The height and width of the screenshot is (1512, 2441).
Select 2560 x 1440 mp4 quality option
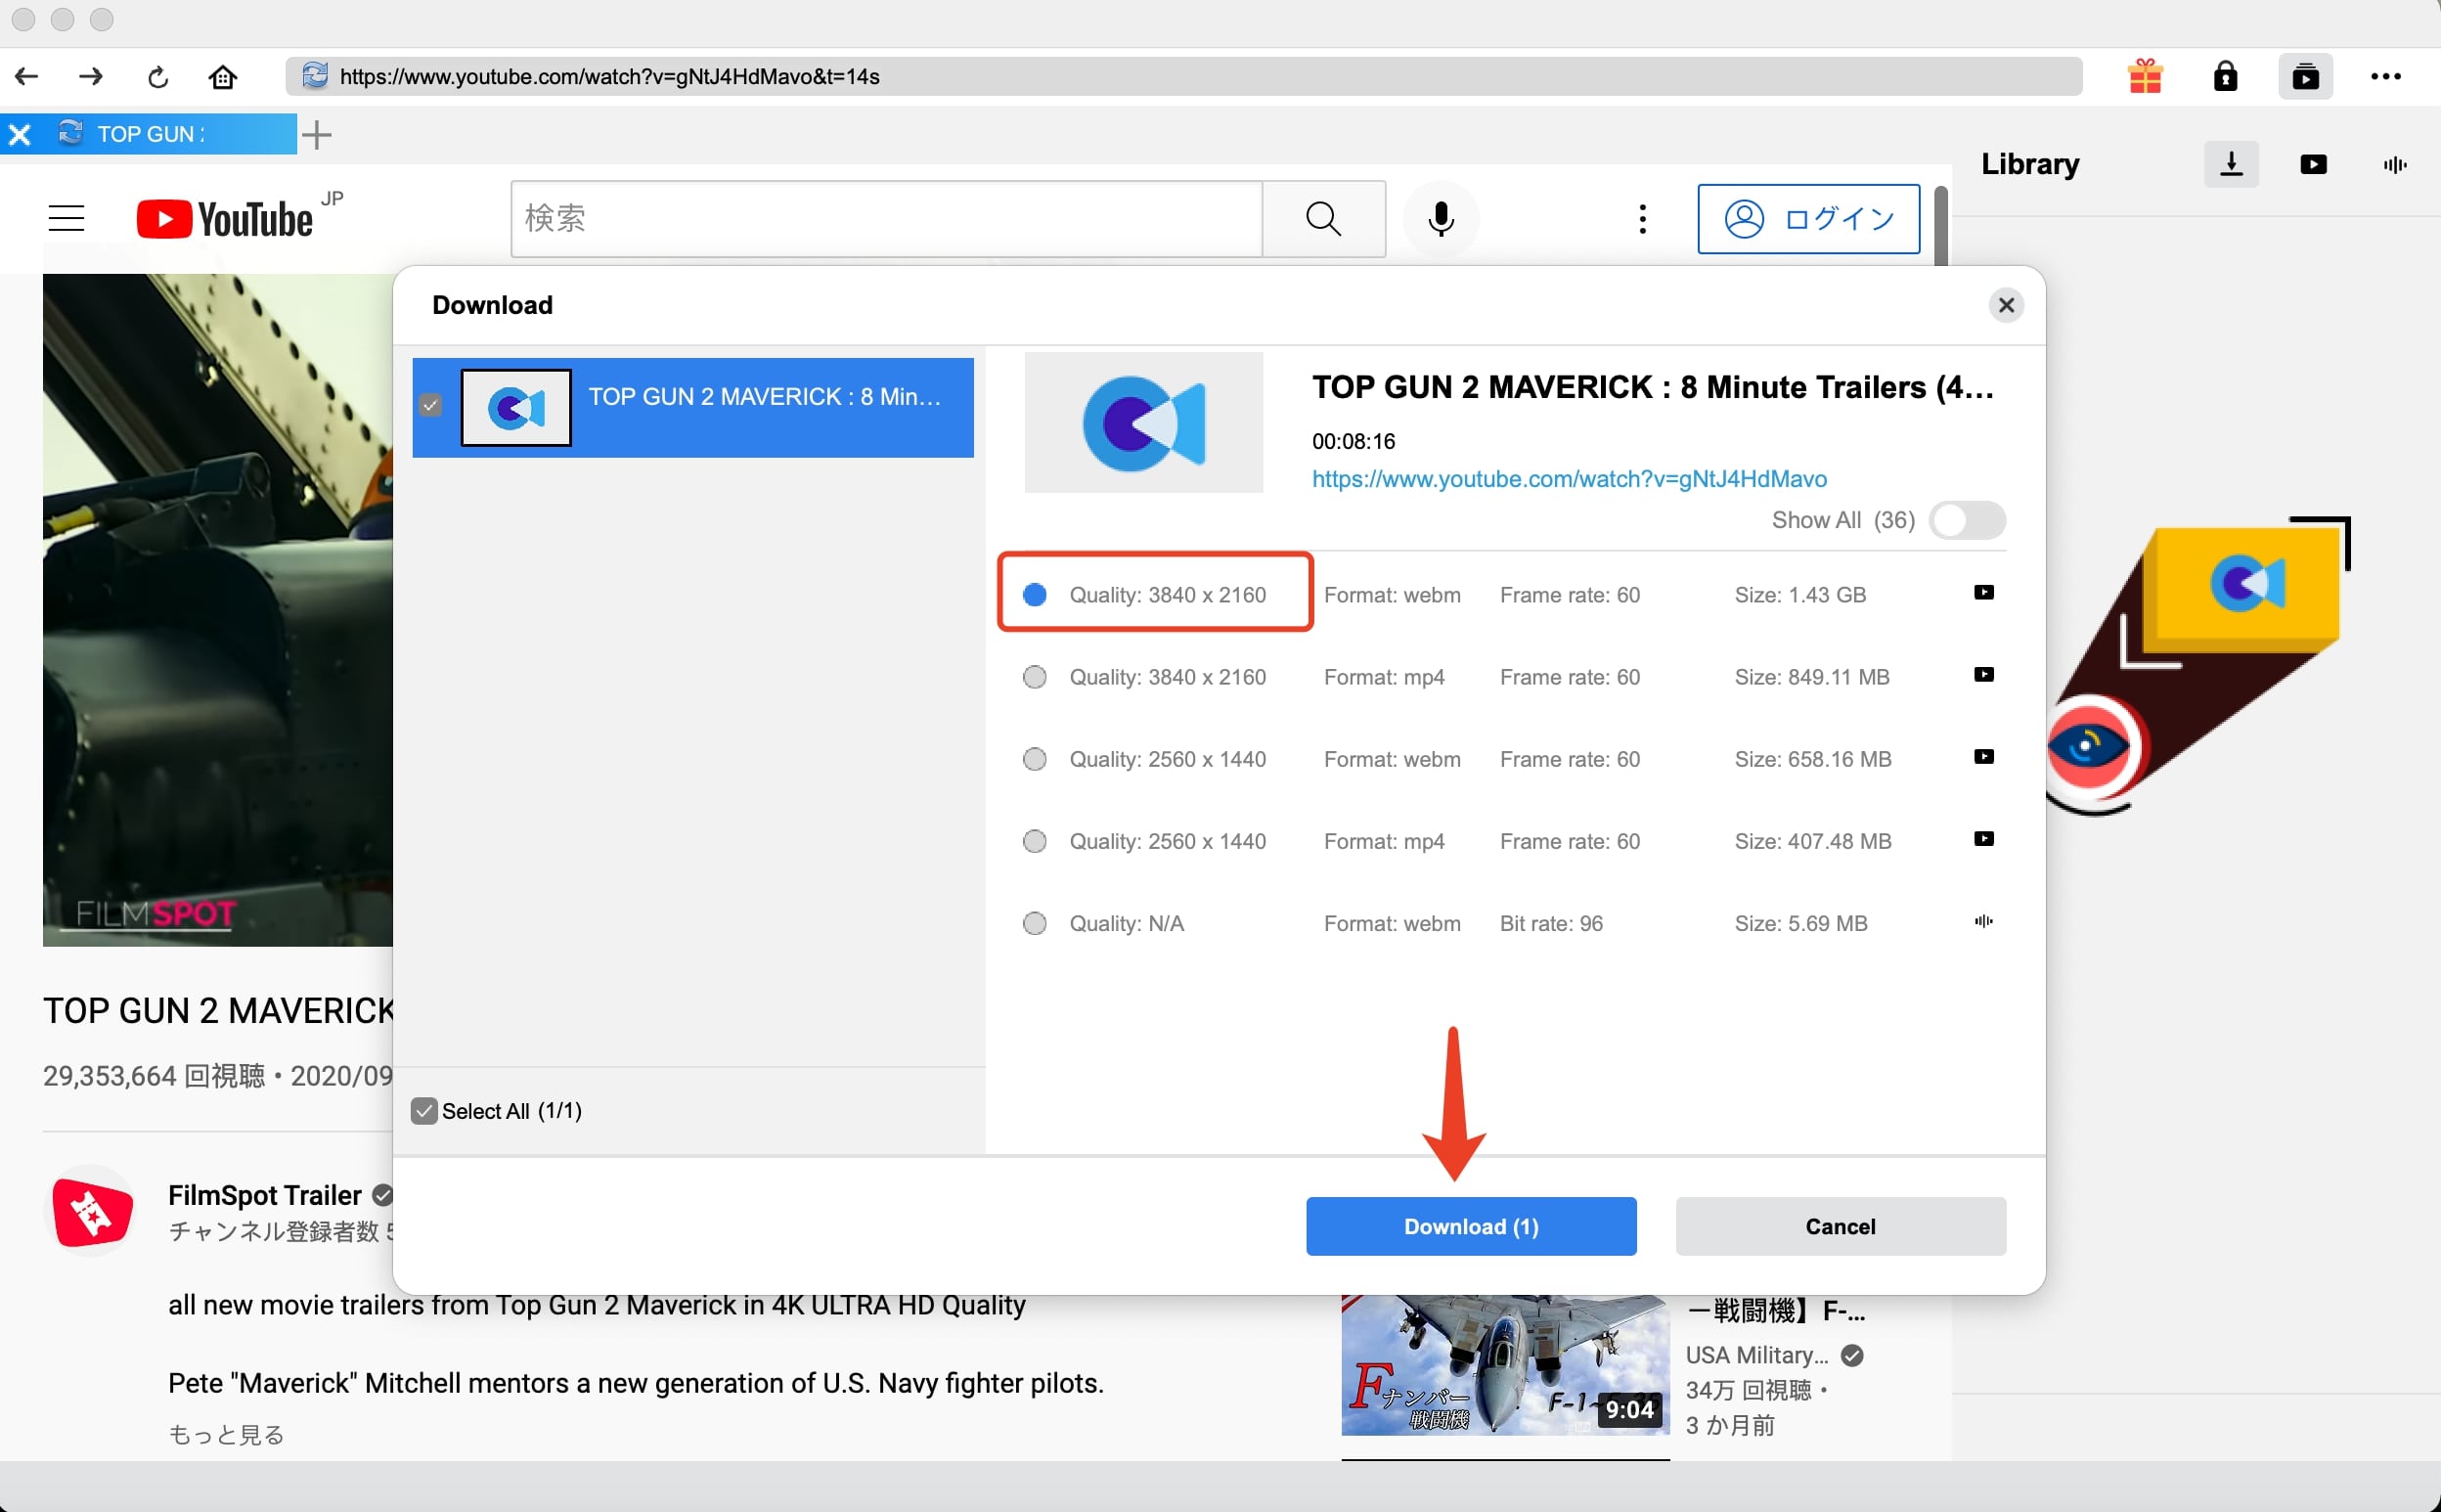click(x=1035, y=841)
